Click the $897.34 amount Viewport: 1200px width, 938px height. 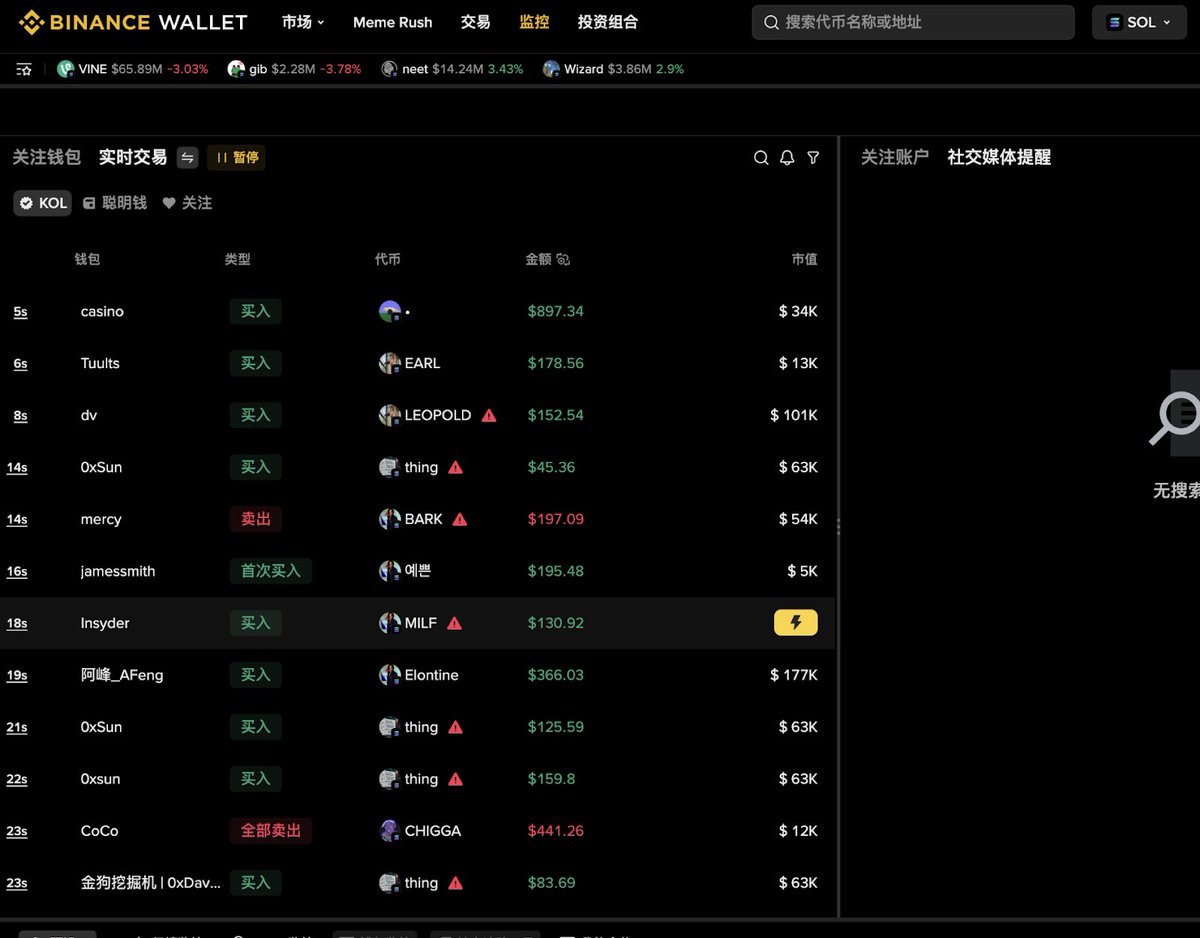click(556, 311)
